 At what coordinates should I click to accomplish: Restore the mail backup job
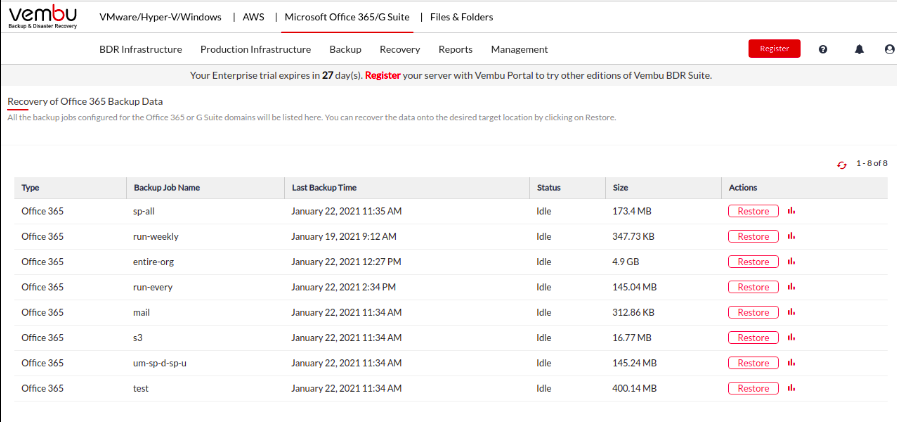click(x=753, y=312)
